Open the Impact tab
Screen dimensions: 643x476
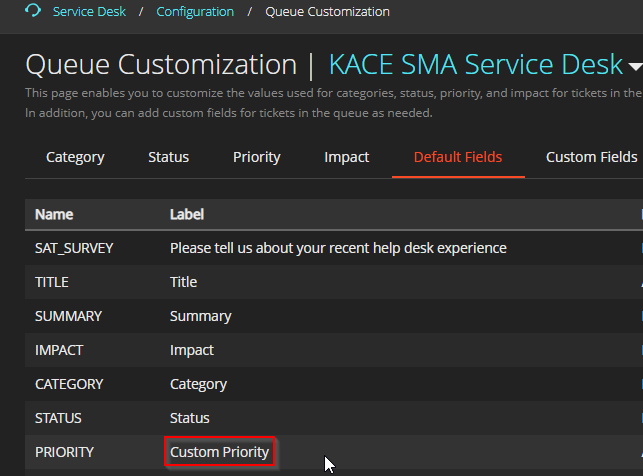pyautogui.click(x=347, y=157)
